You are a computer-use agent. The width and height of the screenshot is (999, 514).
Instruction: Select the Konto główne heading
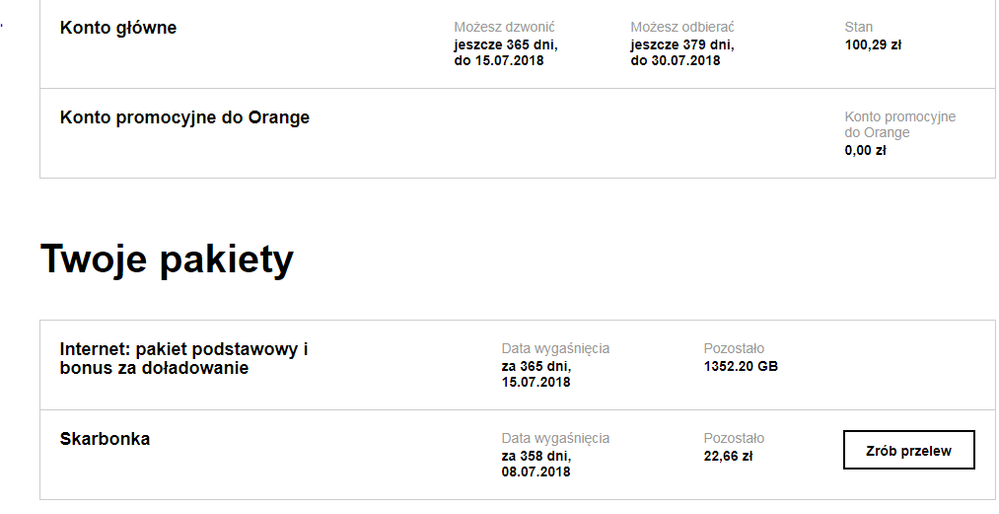tap(118, 28)
